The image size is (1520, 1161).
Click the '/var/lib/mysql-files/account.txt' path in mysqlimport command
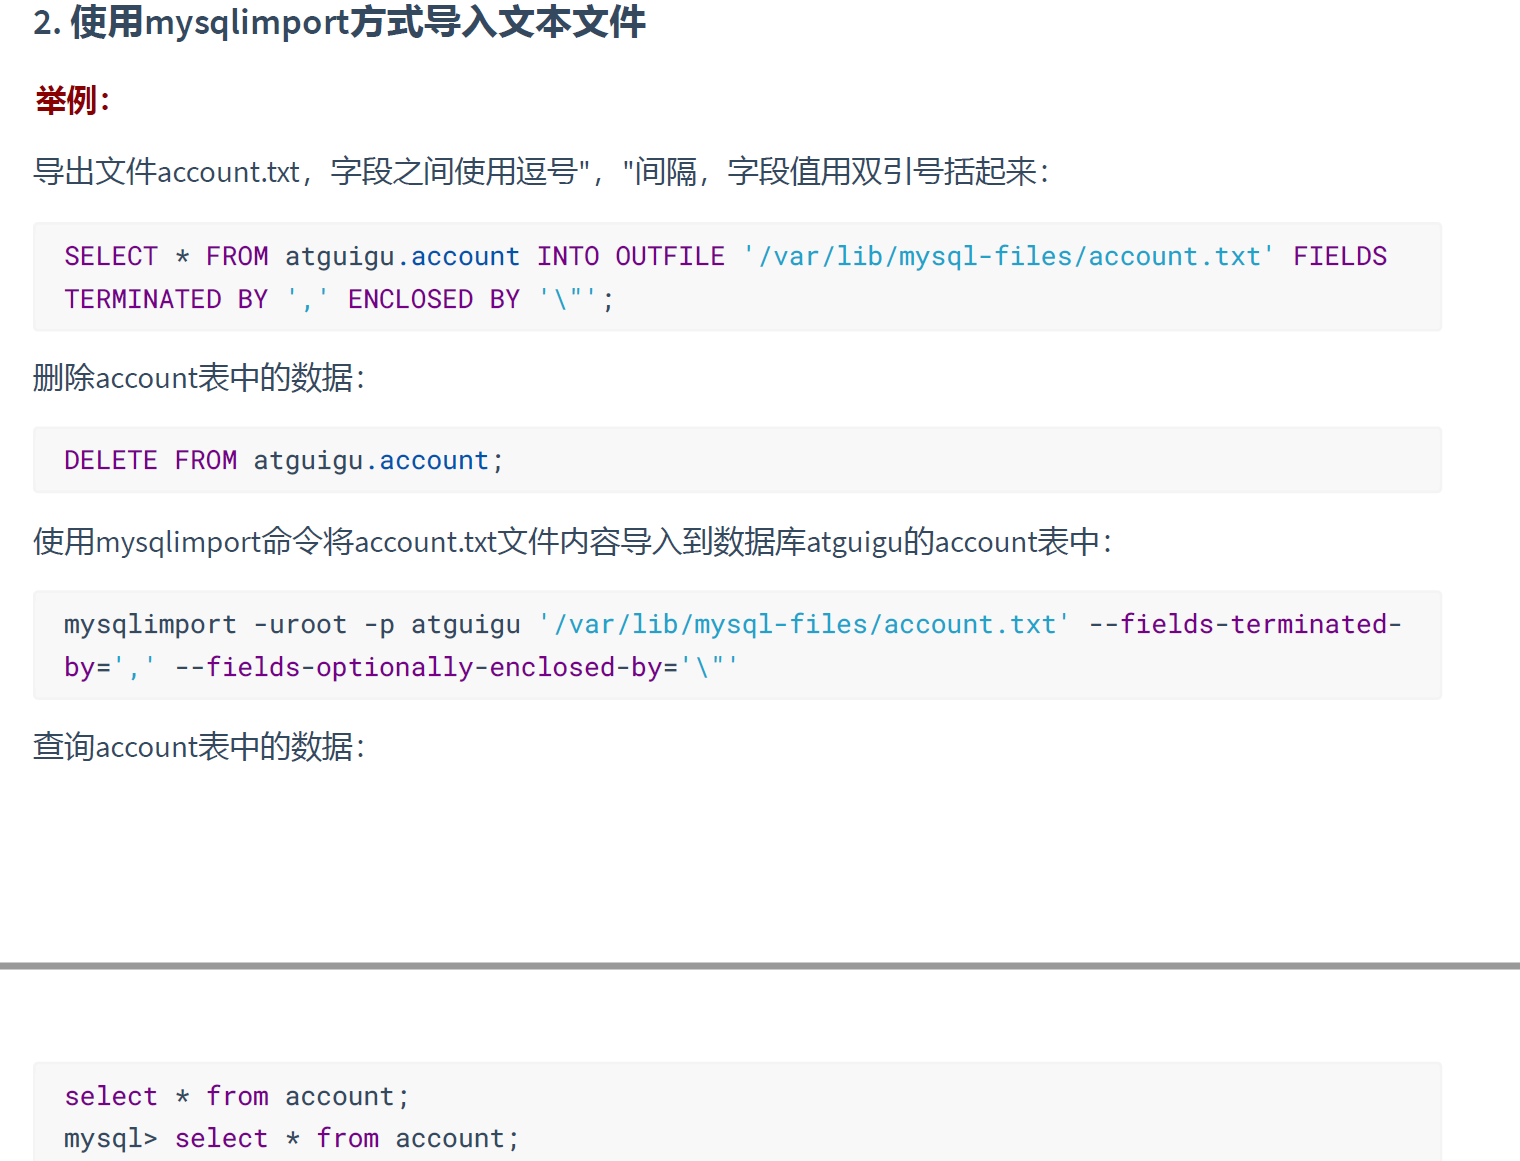tap(804, 625)
